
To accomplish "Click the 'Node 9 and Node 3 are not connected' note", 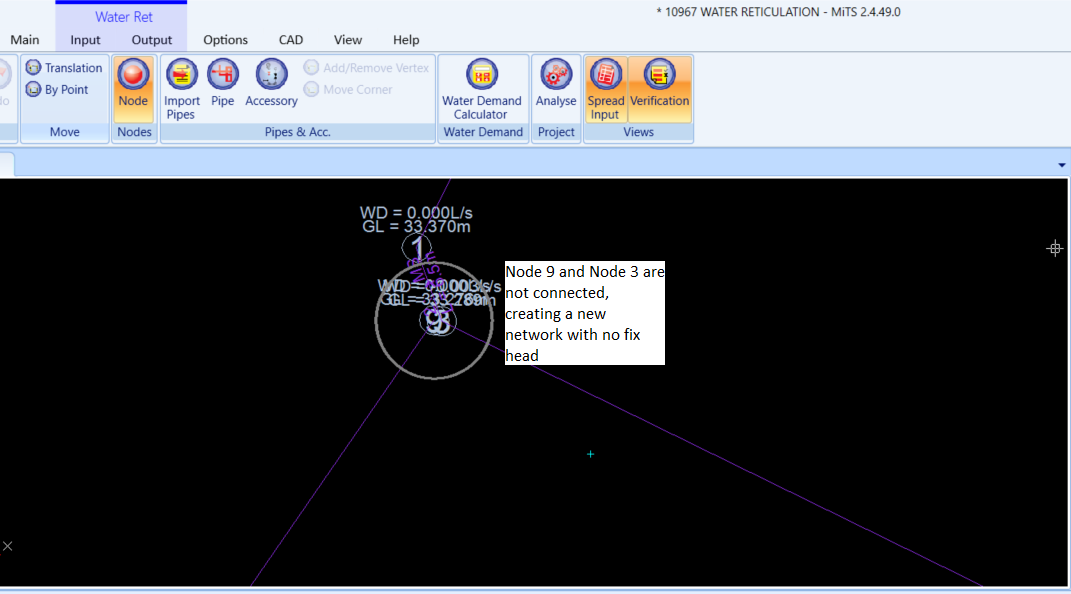I will click(585, 313).
